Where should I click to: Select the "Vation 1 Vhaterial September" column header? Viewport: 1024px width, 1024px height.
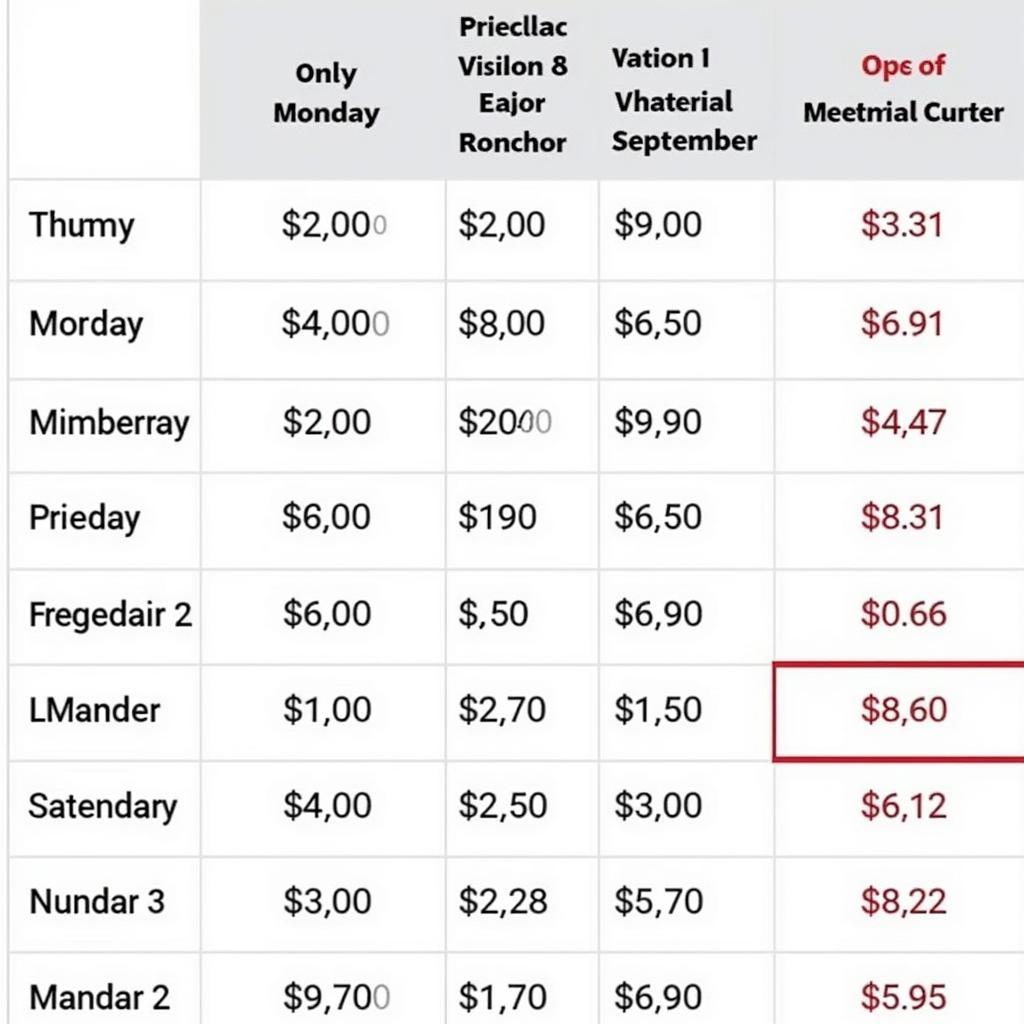pos(684,100)
